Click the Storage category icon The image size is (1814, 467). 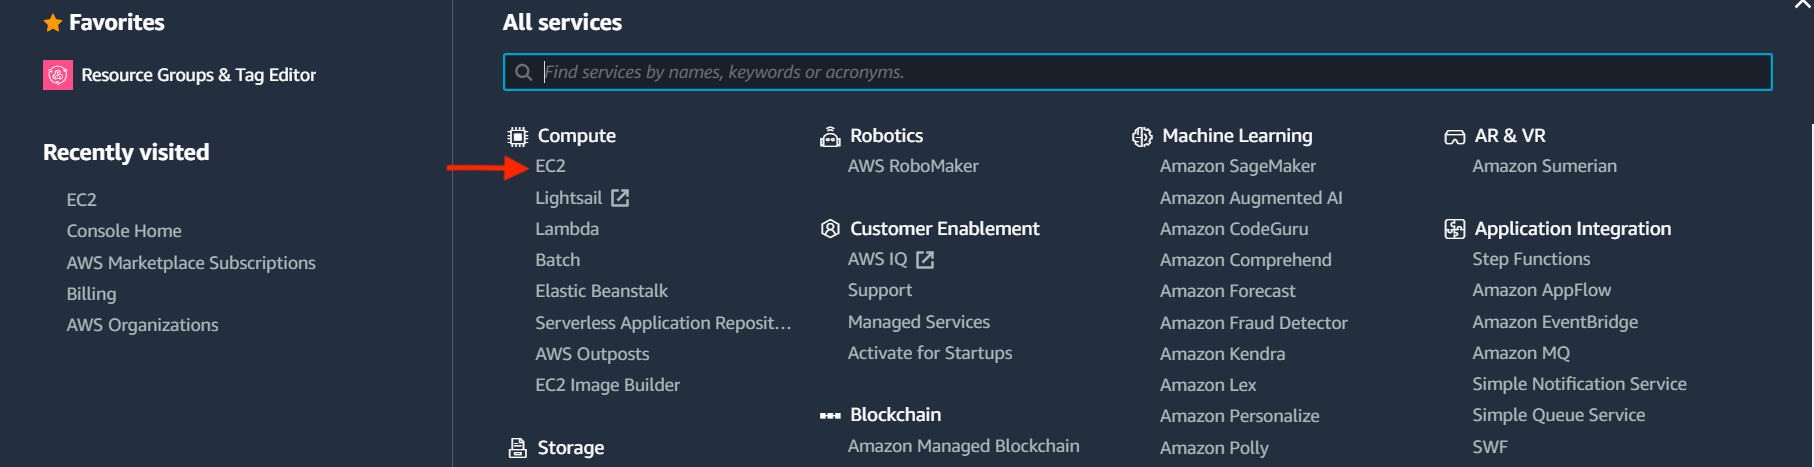click(x=517, y=448)
